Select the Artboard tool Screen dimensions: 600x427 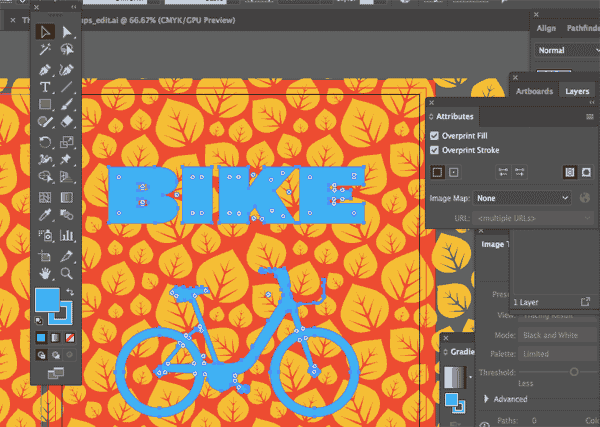(x=45, y=256)
